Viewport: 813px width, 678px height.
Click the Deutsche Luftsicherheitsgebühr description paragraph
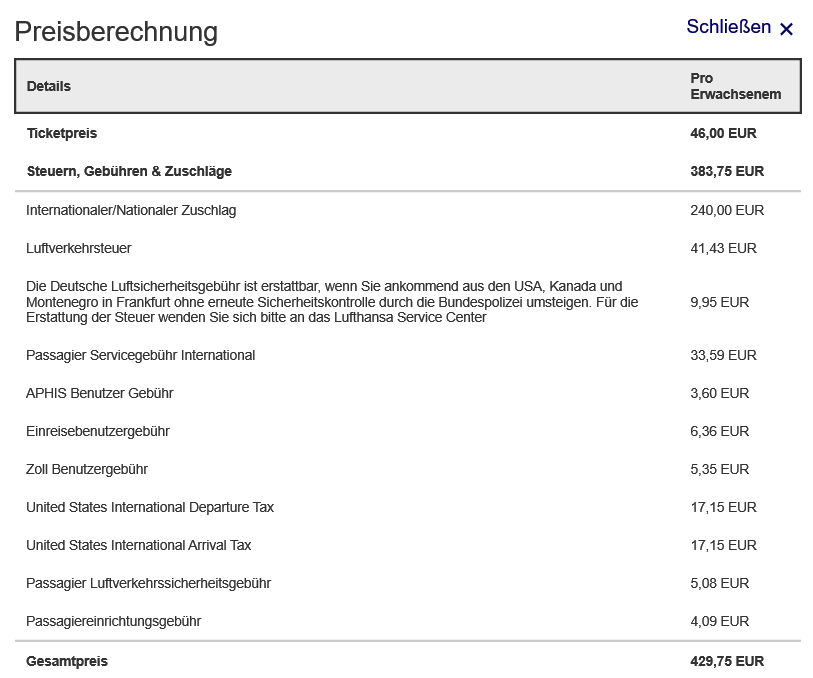pyautogui.click(x=332, y=302)
